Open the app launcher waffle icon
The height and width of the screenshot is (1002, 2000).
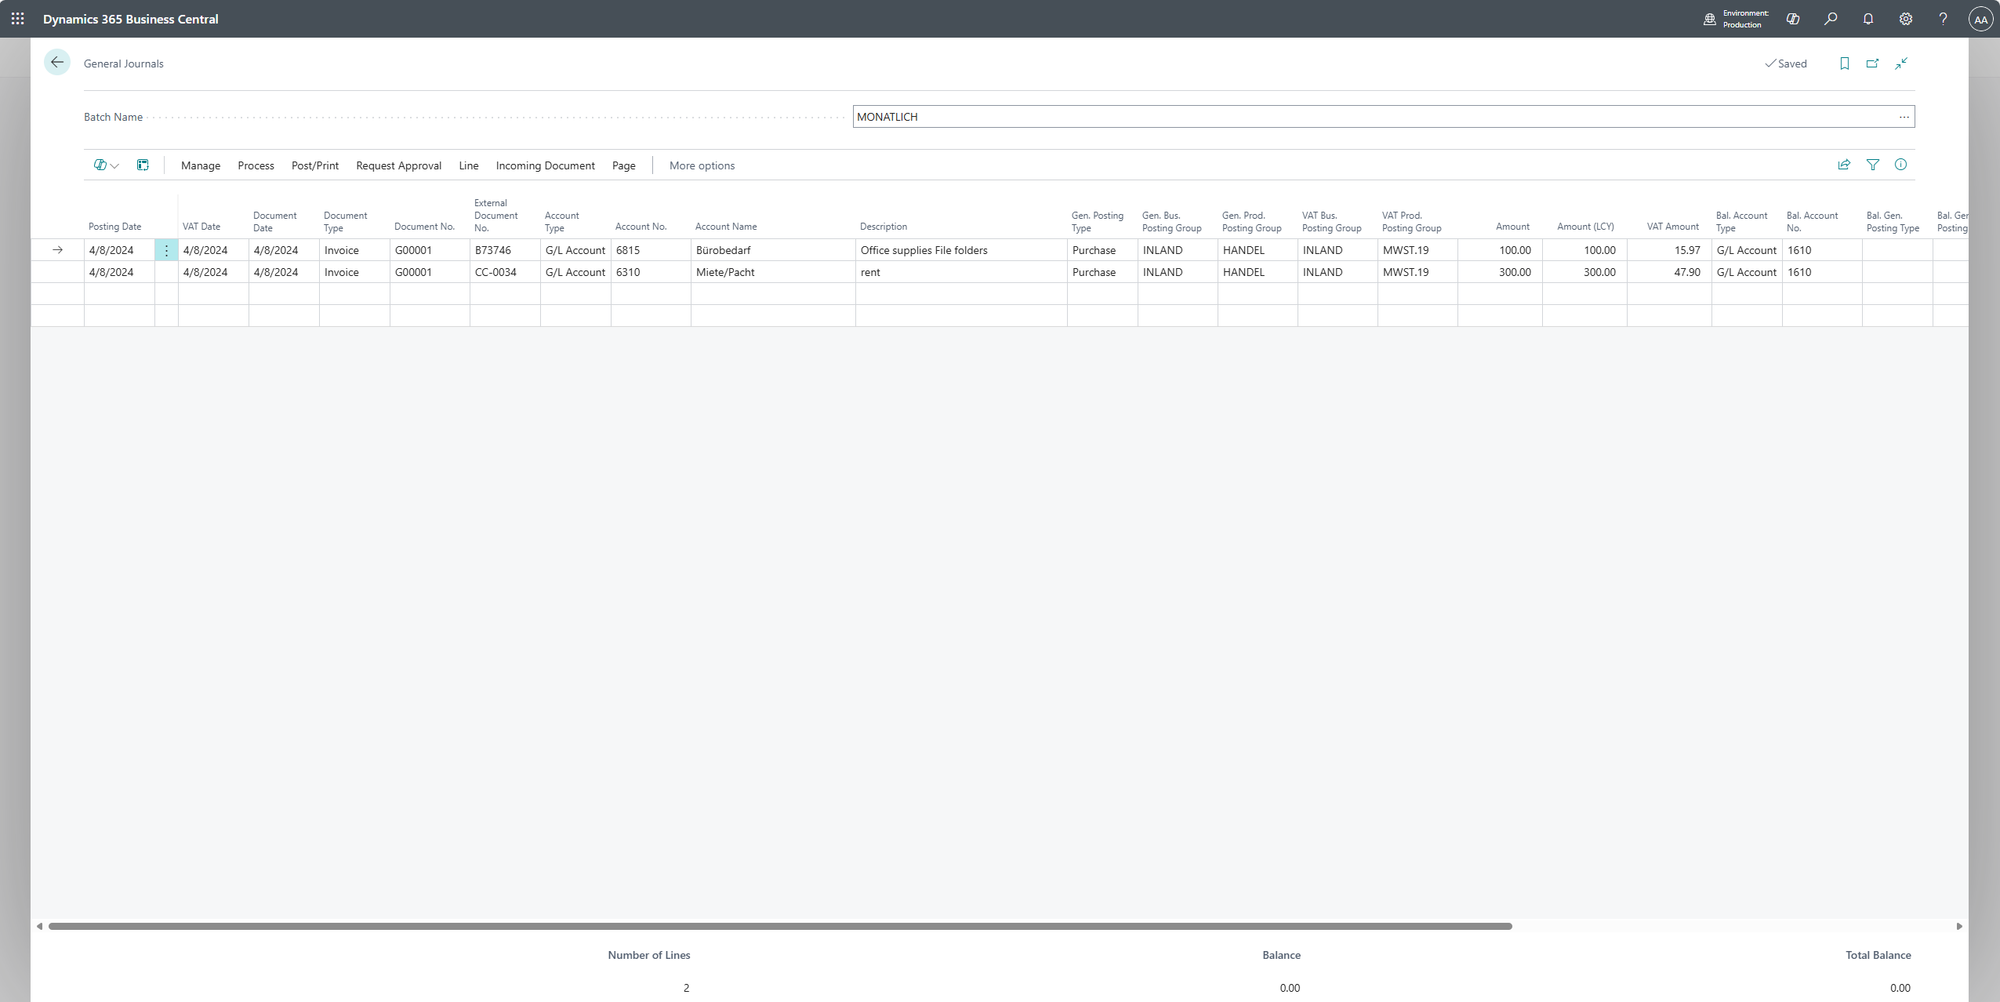pyautogui.click(x=18, y=19)
